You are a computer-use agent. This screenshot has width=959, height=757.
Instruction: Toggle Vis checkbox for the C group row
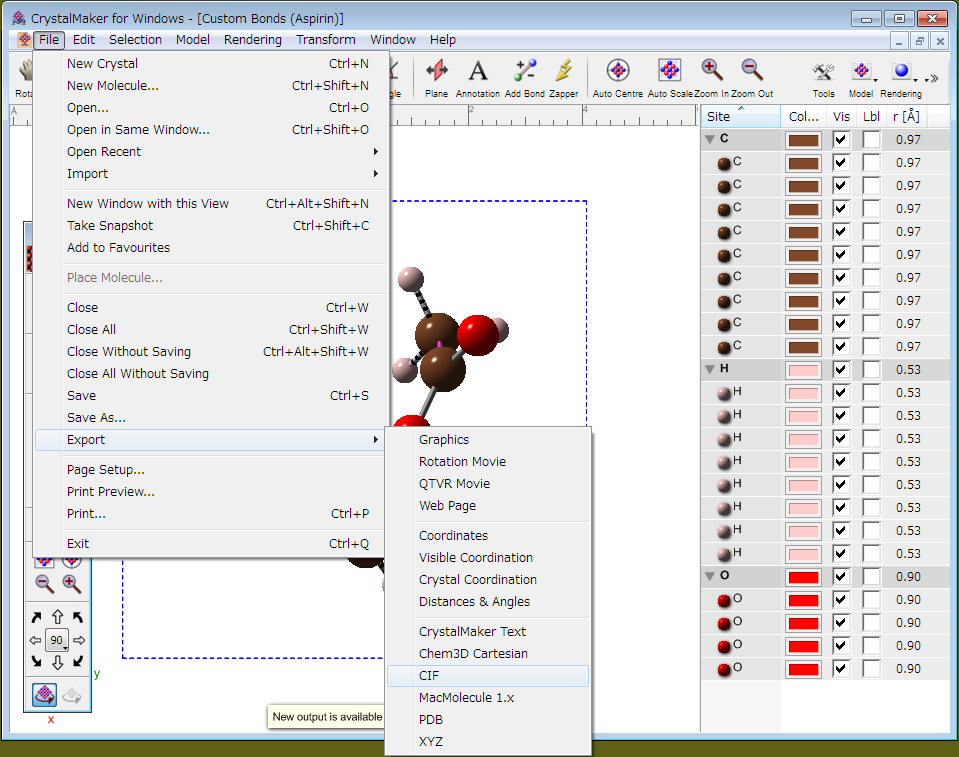(x=841, y=139)
